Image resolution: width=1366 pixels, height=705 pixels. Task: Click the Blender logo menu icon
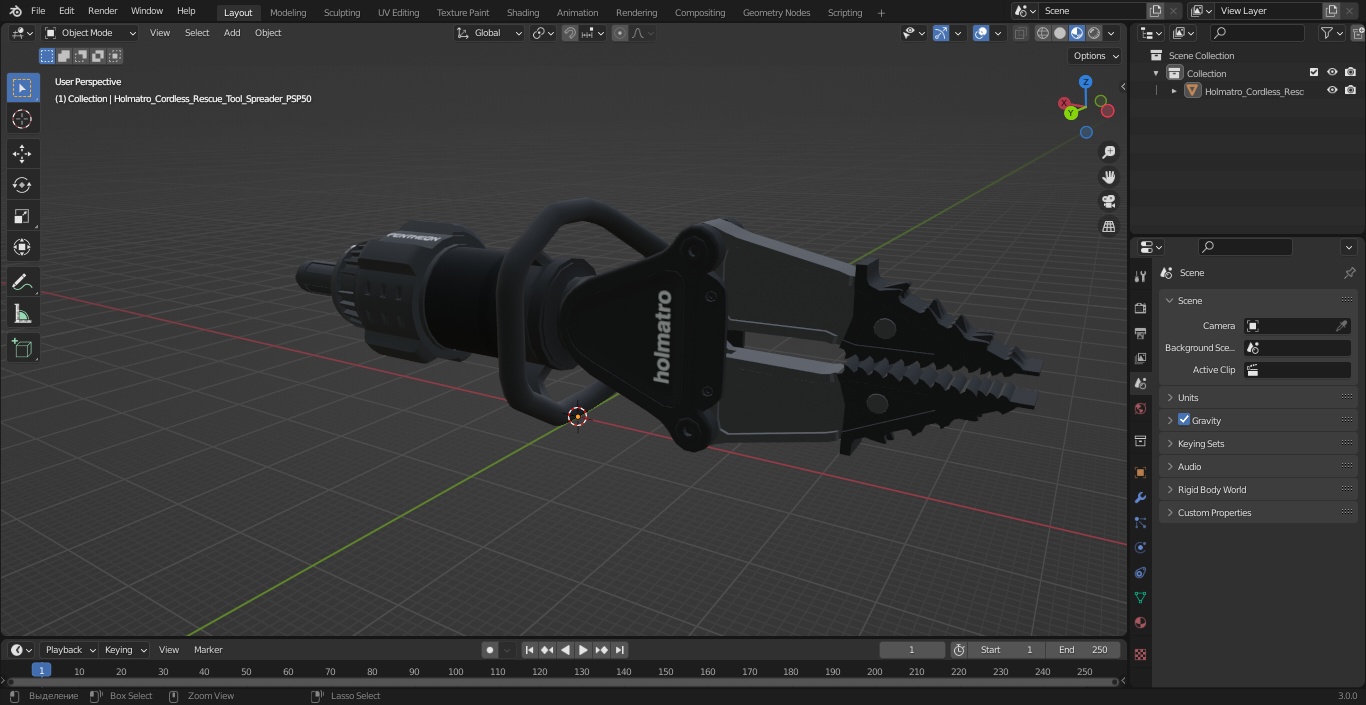pyautogui.click(x=15, y=11)
